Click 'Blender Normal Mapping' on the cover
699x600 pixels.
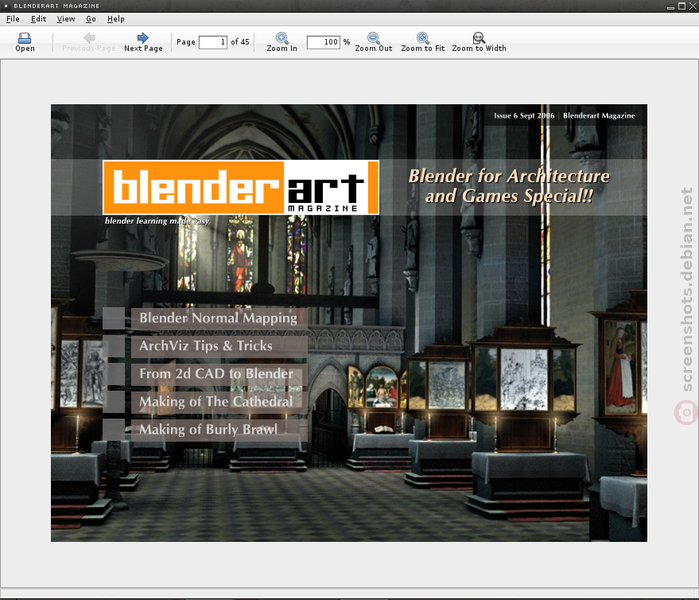[218, 318]
